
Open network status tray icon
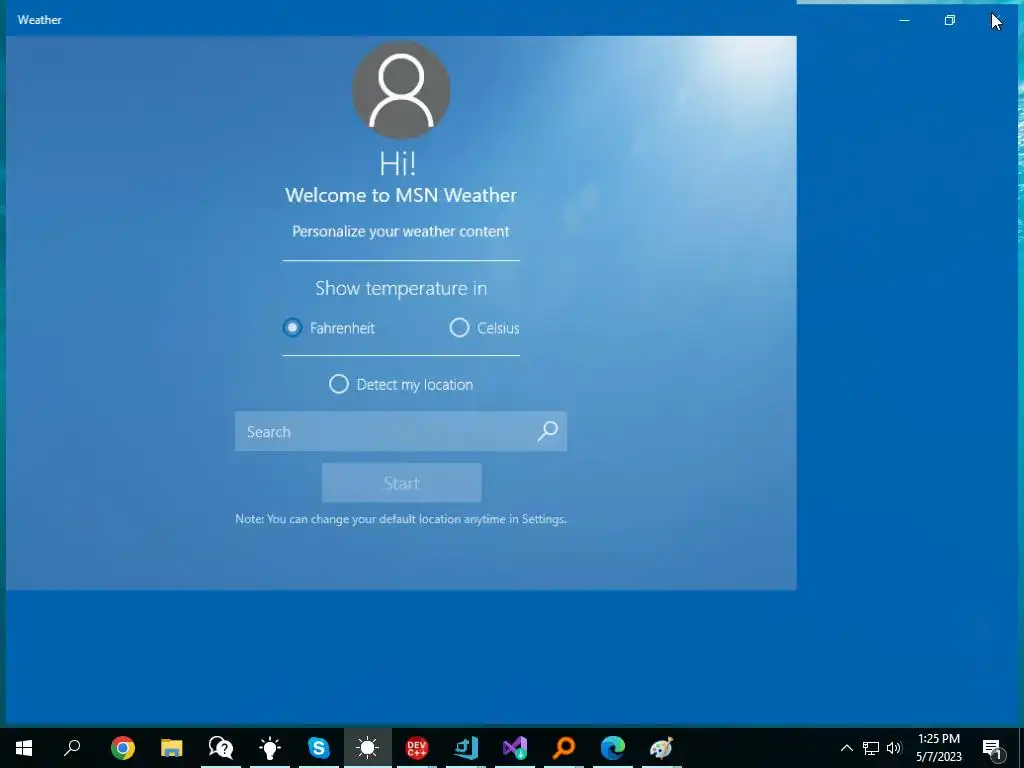[x=871, y=748]
